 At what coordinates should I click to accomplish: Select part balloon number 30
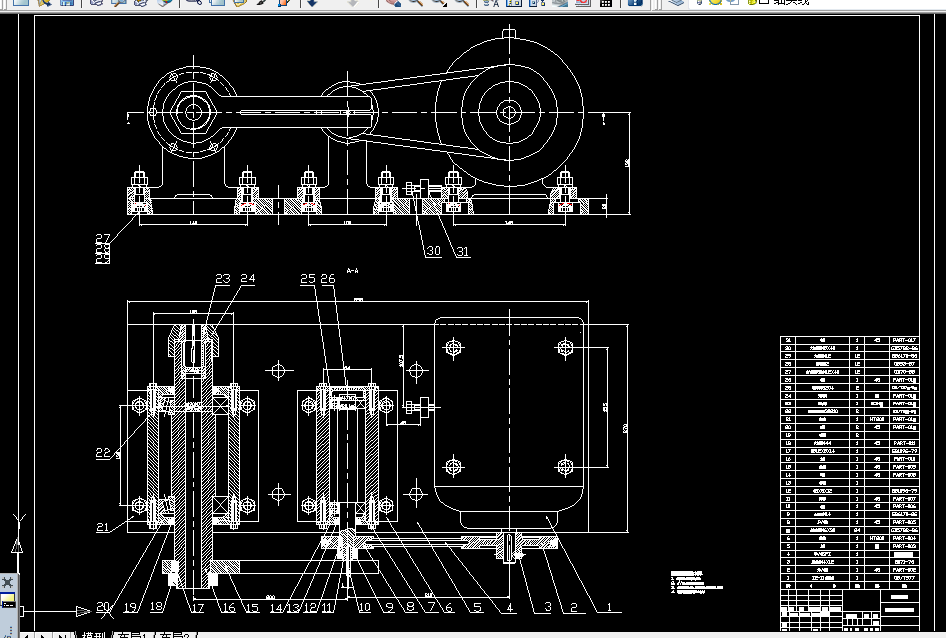pos(434,250)
